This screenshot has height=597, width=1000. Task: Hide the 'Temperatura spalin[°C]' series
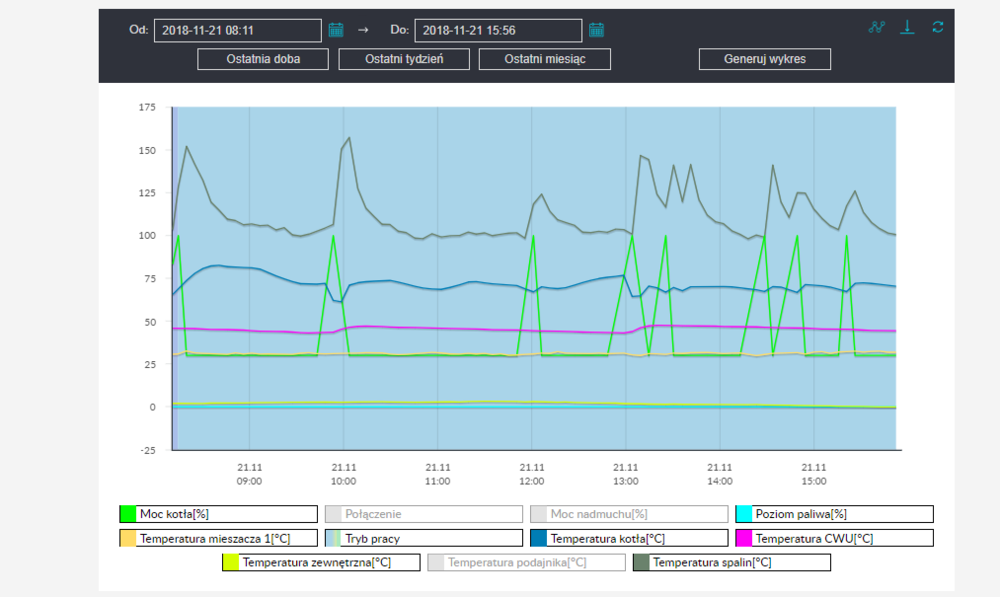point(732,562)
